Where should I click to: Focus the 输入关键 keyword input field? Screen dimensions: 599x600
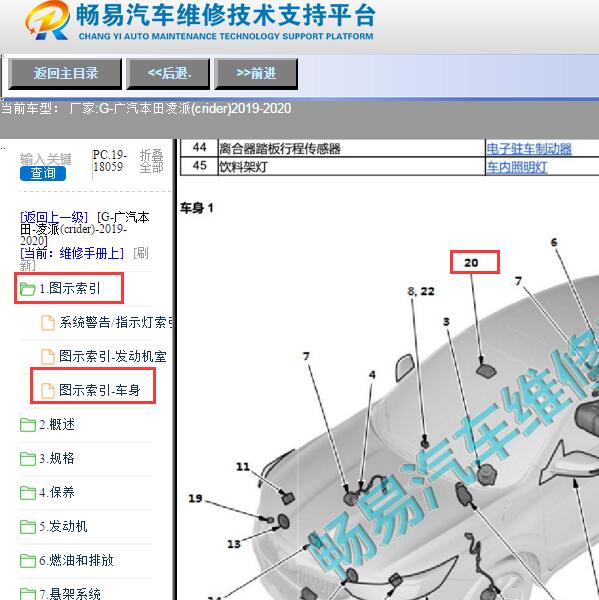(x=46, y=159)
